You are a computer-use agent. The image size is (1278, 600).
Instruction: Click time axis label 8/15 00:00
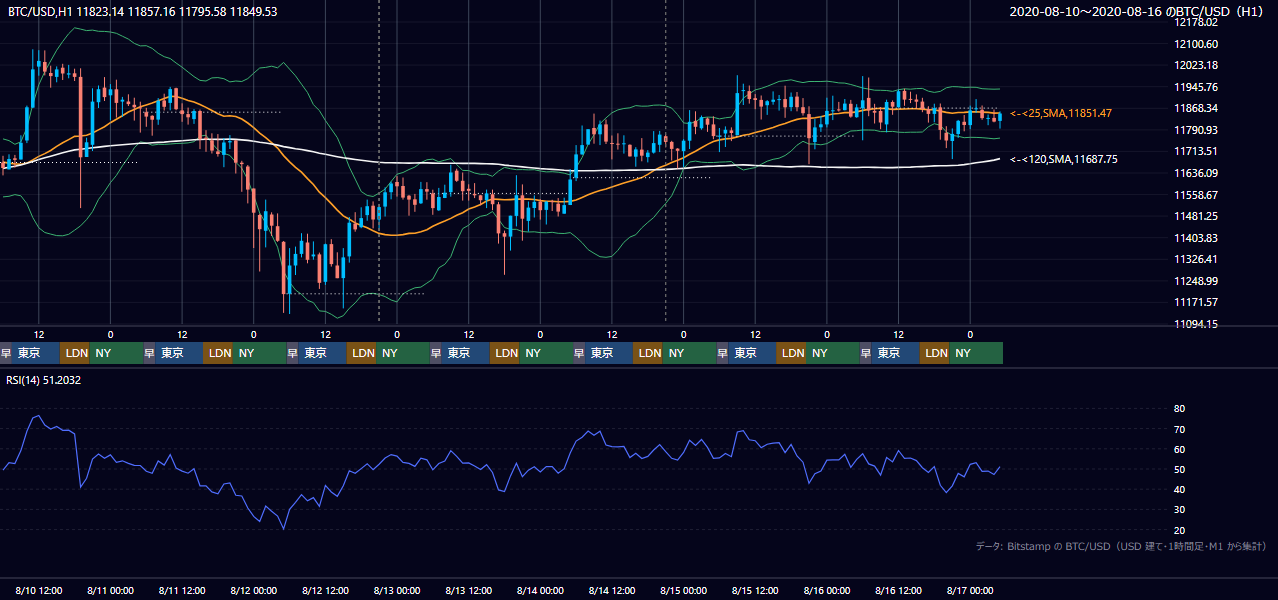coord(684,590)
